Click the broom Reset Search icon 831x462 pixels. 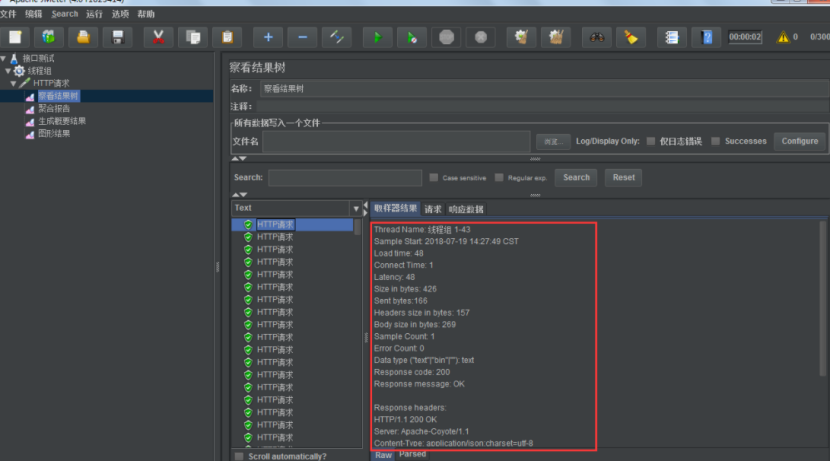(631, 38)
